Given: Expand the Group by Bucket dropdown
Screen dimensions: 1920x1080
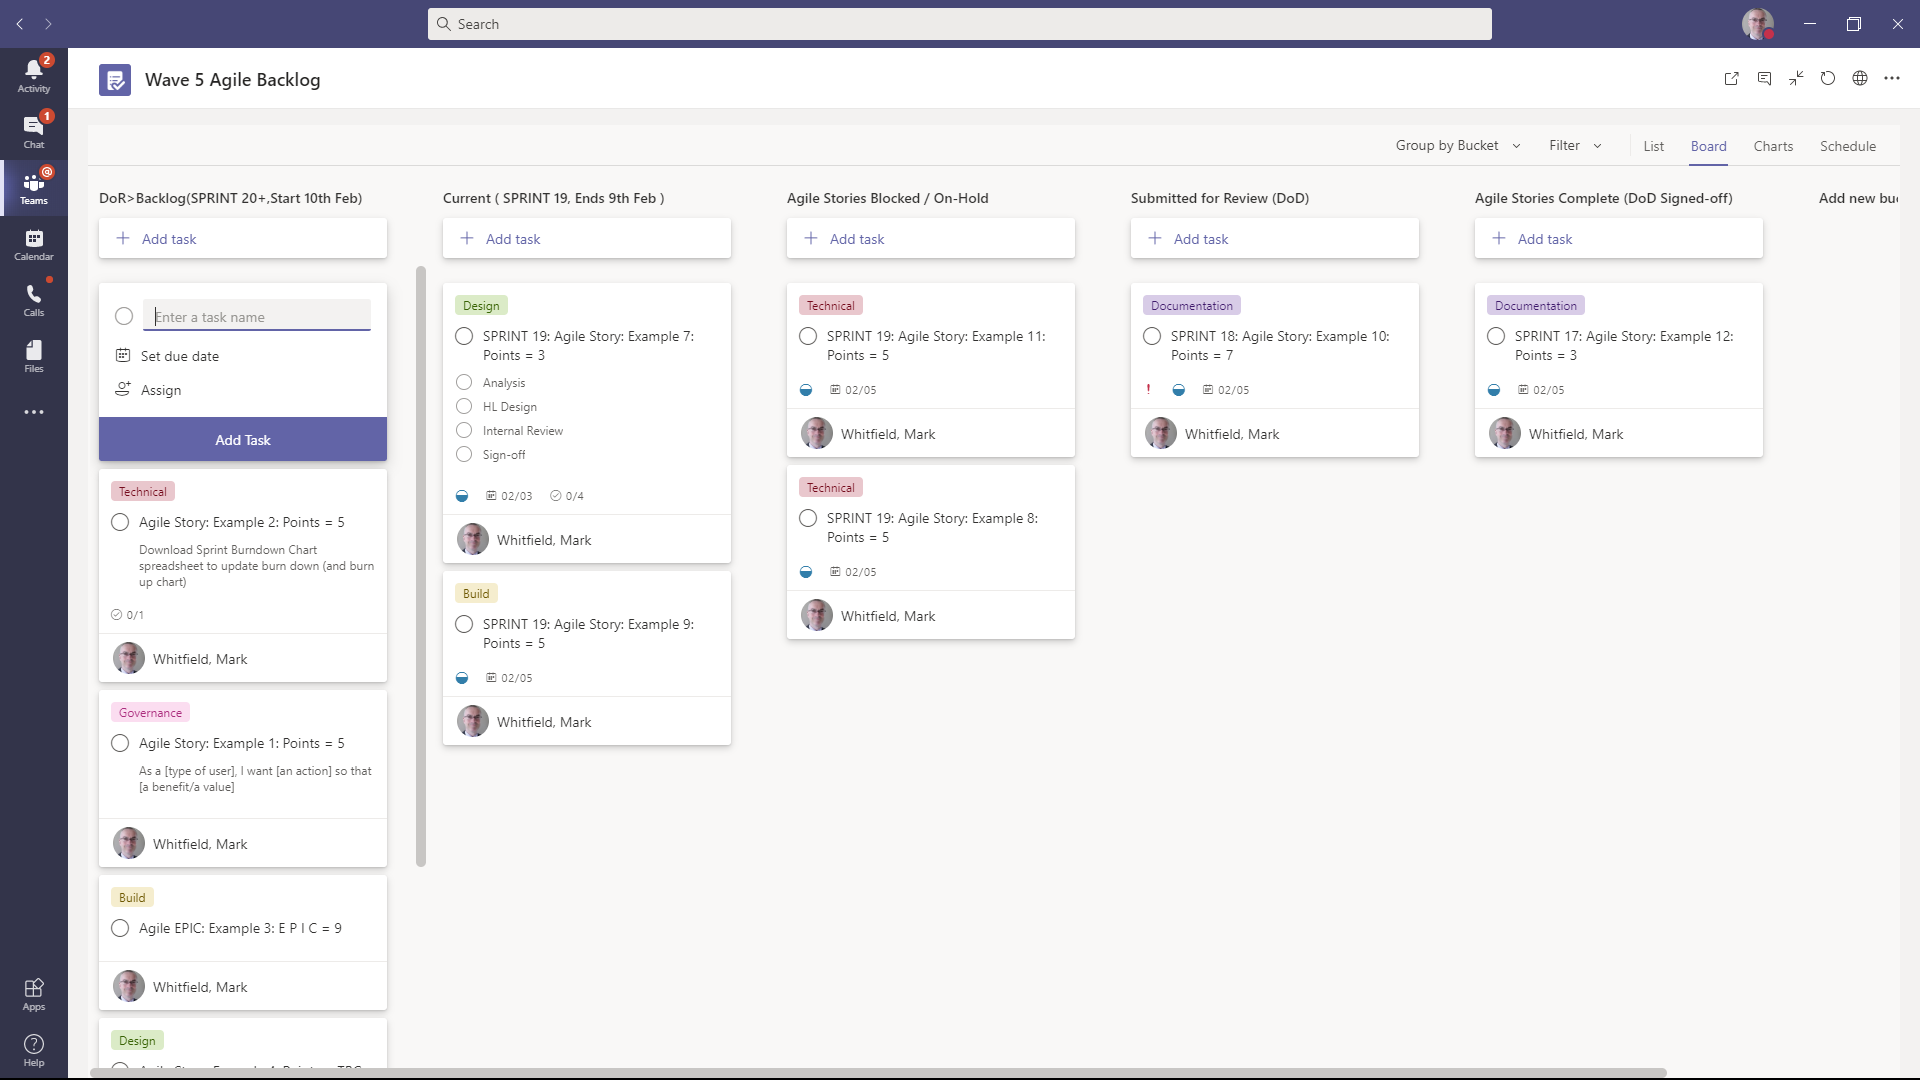Looking at the screenshot, I should pos(1457,146).
